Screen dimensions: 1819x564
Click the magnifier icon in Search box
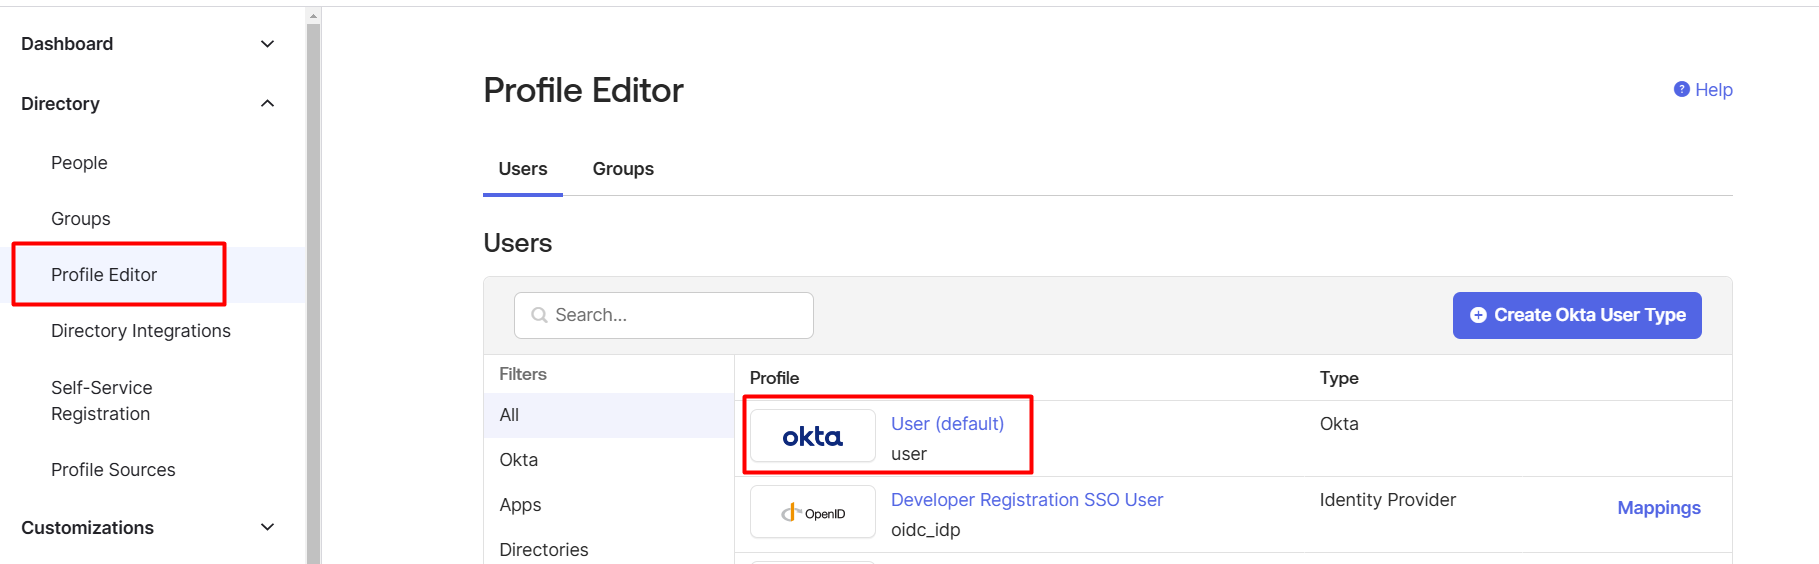(x=539, y=315)
